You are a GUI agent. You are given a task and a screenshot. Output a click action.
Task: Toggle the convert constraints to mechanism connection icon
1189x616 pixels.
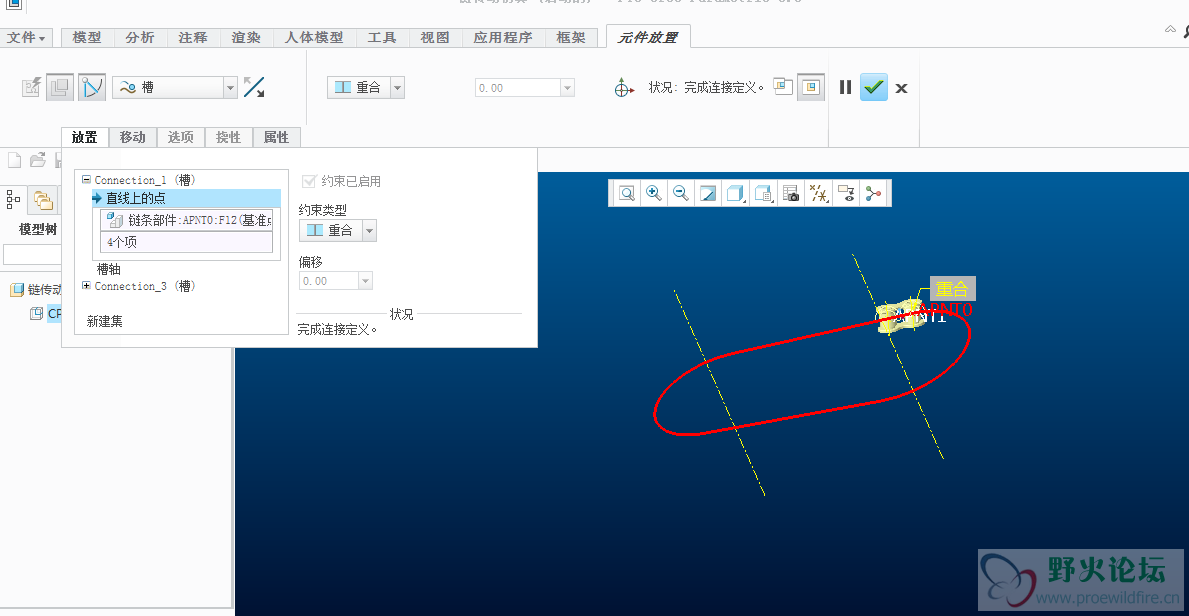point(92,88)
